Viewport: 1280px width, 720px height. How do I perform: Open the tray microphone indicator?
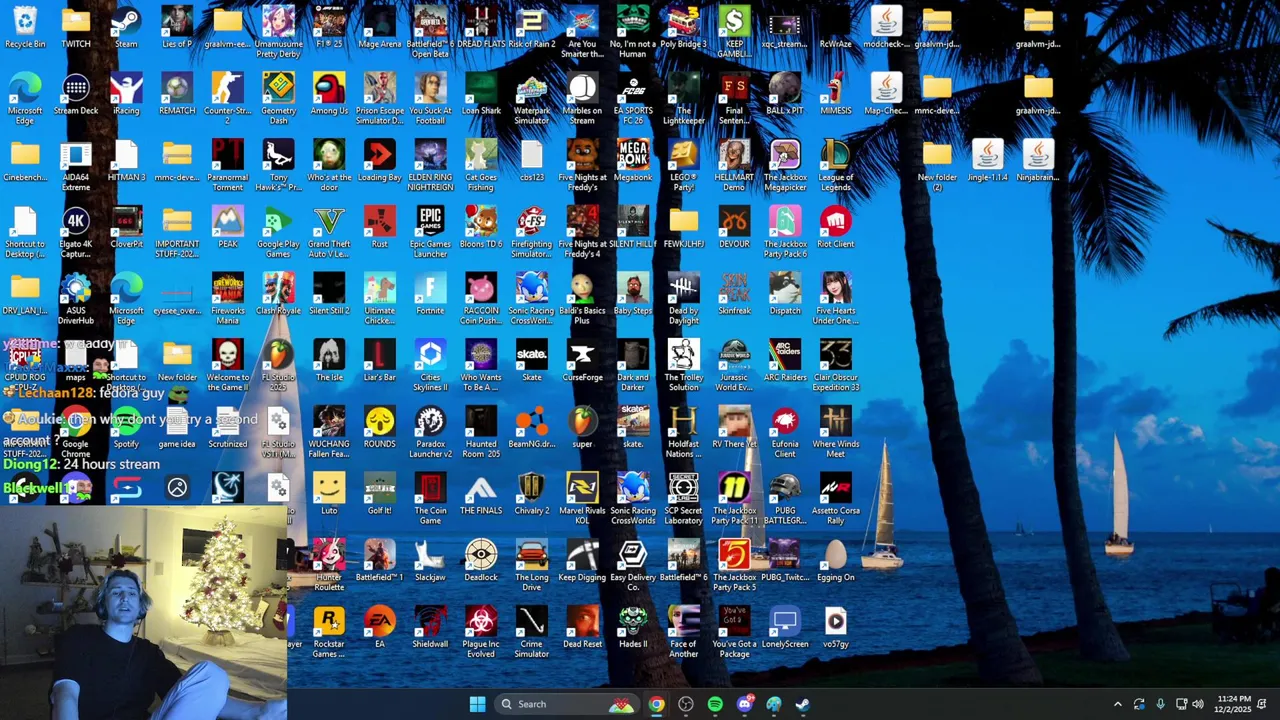1160,704
